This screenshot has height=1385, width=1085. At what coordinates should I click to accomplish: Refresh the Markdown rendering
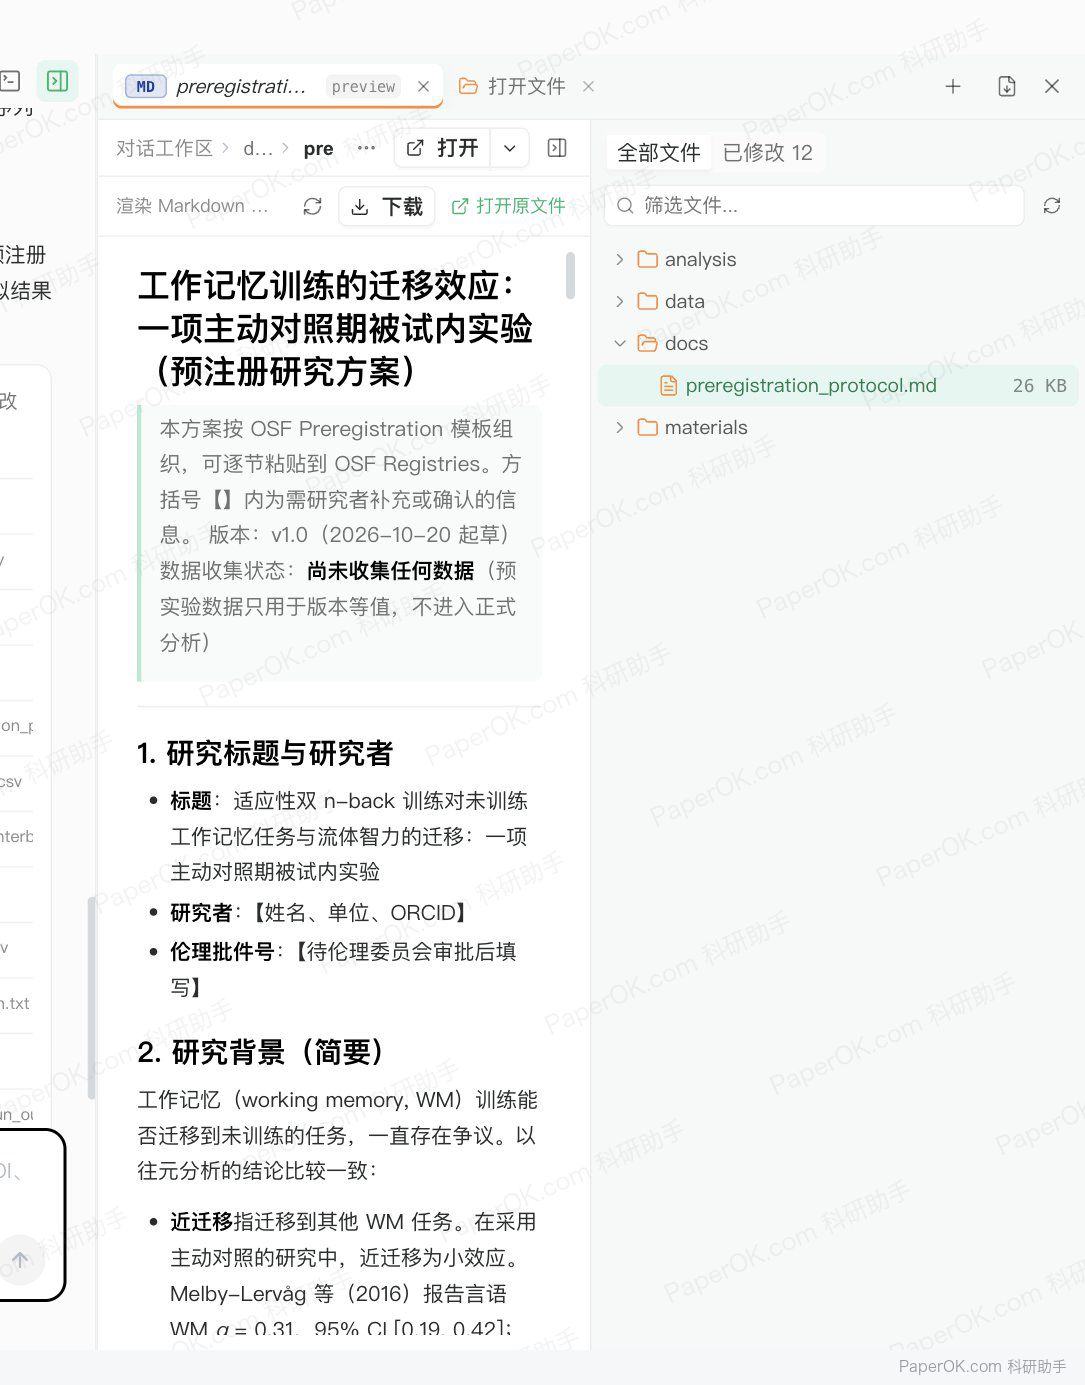312,206
